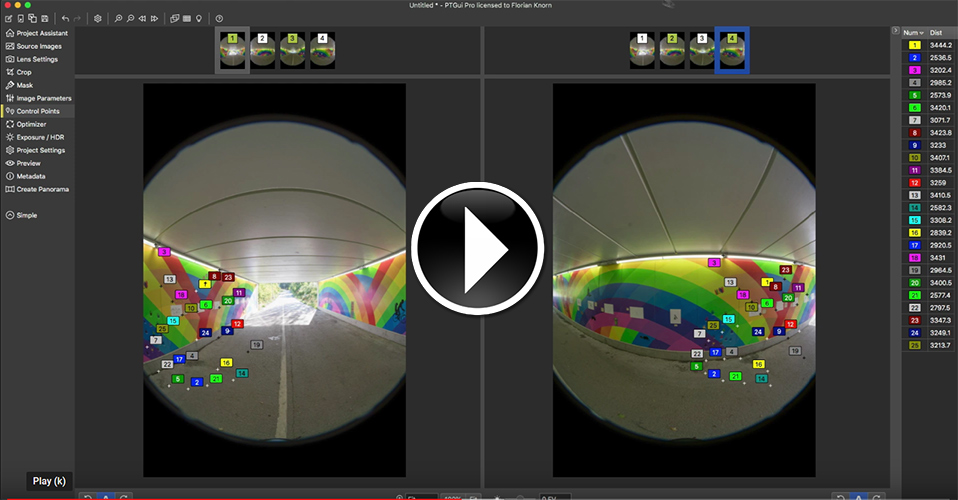Open the gear settings icon in the toolbar
Screen dimensions: 958x500
(x=98, y=19)
